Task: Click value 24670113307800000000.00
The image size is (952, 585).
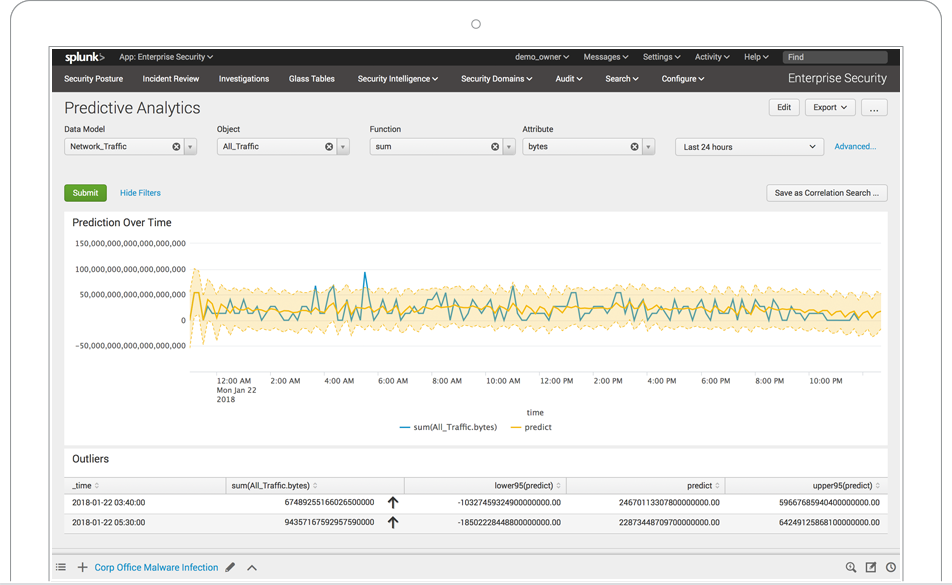Action: coord(669,502)
